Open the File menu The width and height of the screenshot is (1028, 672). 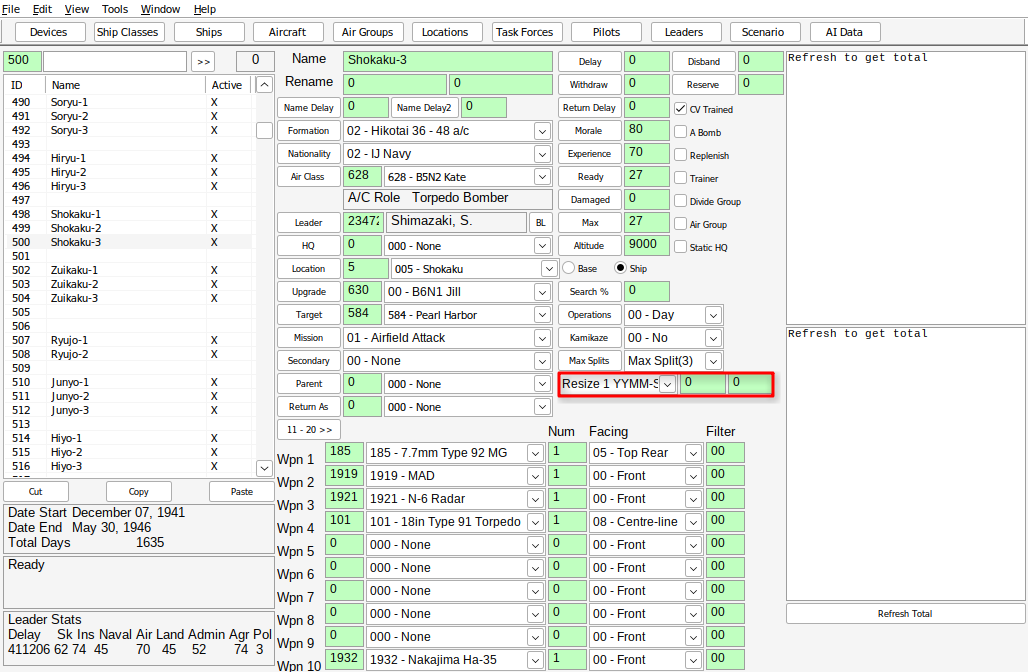(11, 9)
